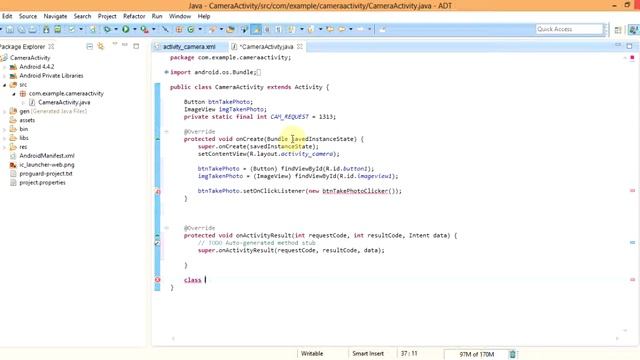Viewport: 640px width, 360px height.
Task: Collapse all in Package Explorer
Action: tap(90, 47)
